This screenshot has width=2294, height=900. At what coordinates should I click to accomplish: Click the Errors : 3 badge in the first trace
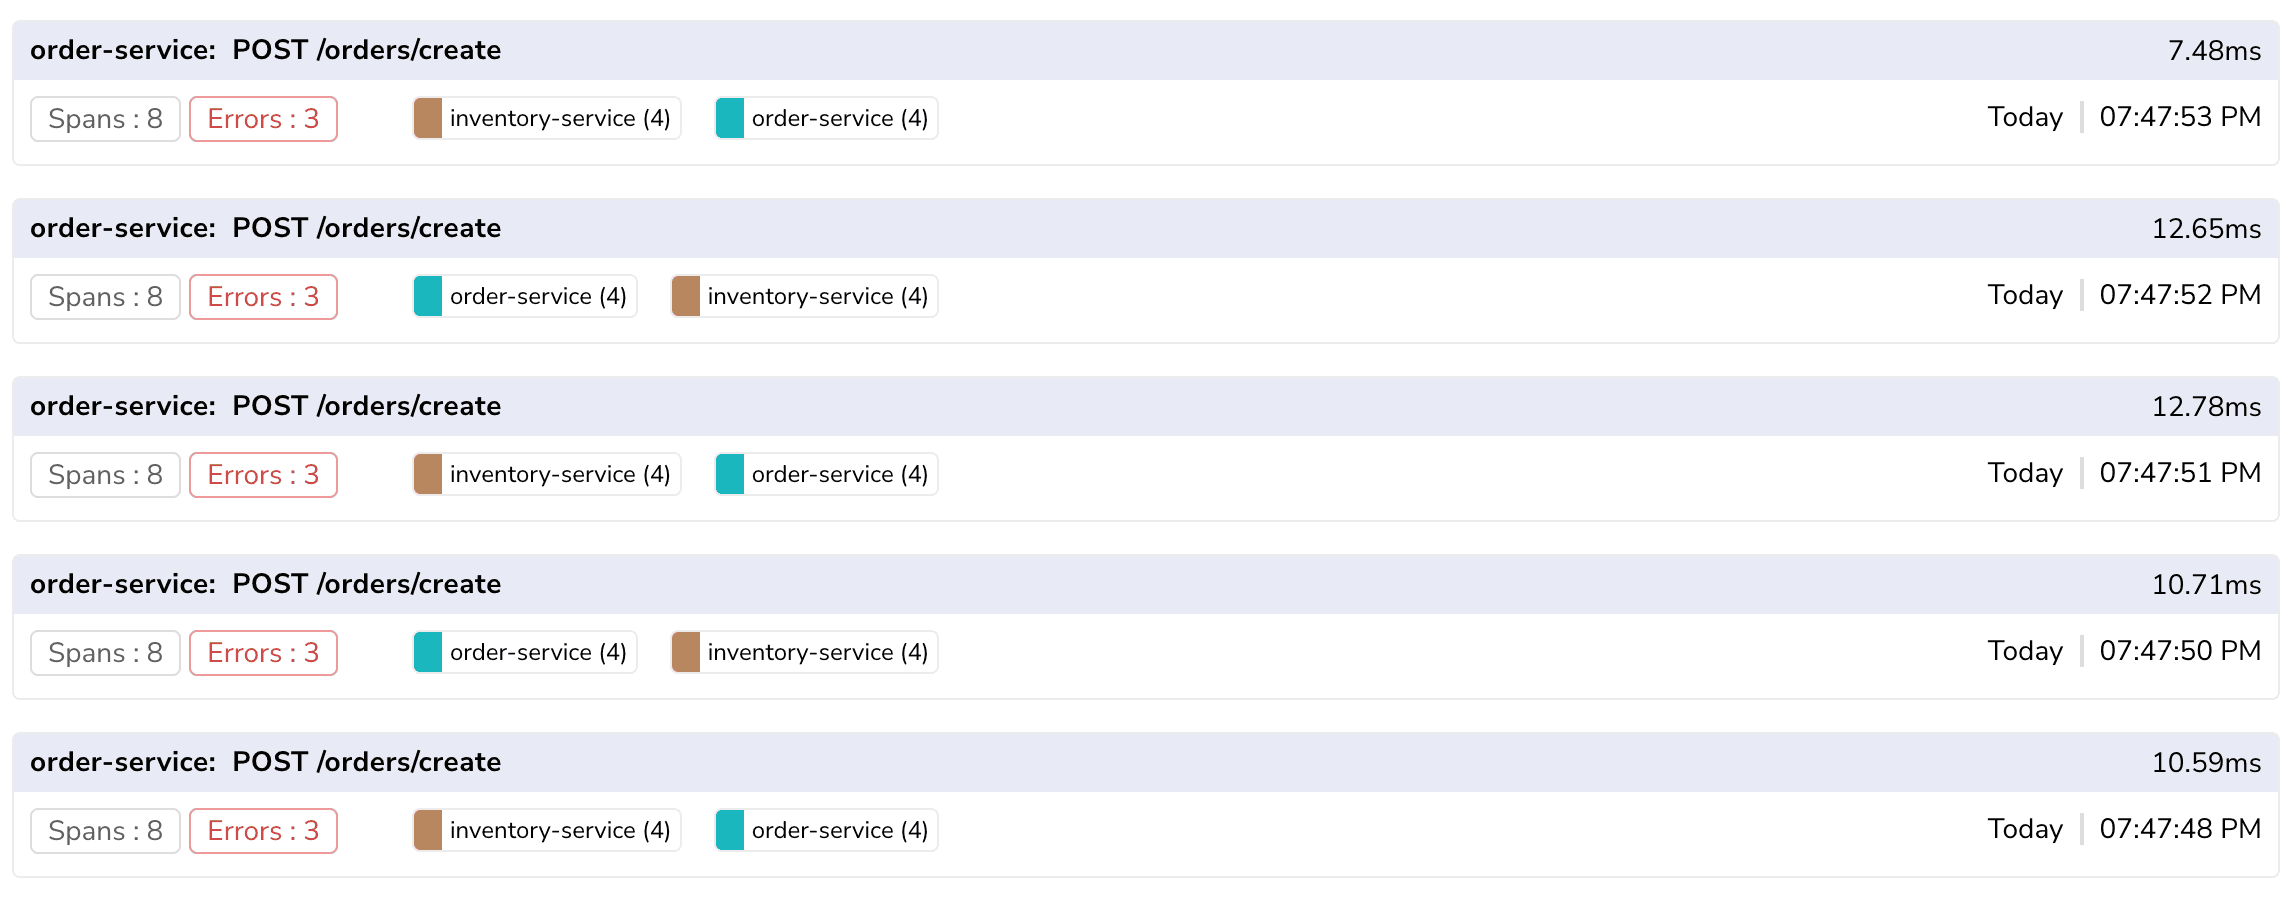click(x=263, y=118)
